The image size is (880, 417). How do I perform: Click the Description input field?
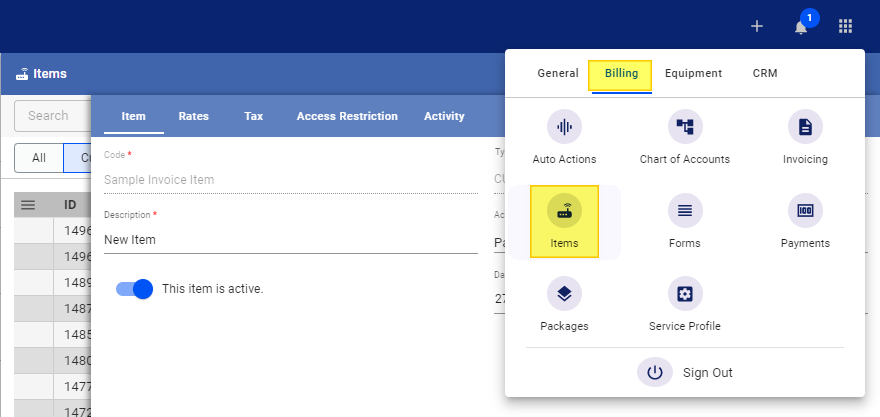click(290, 240)
